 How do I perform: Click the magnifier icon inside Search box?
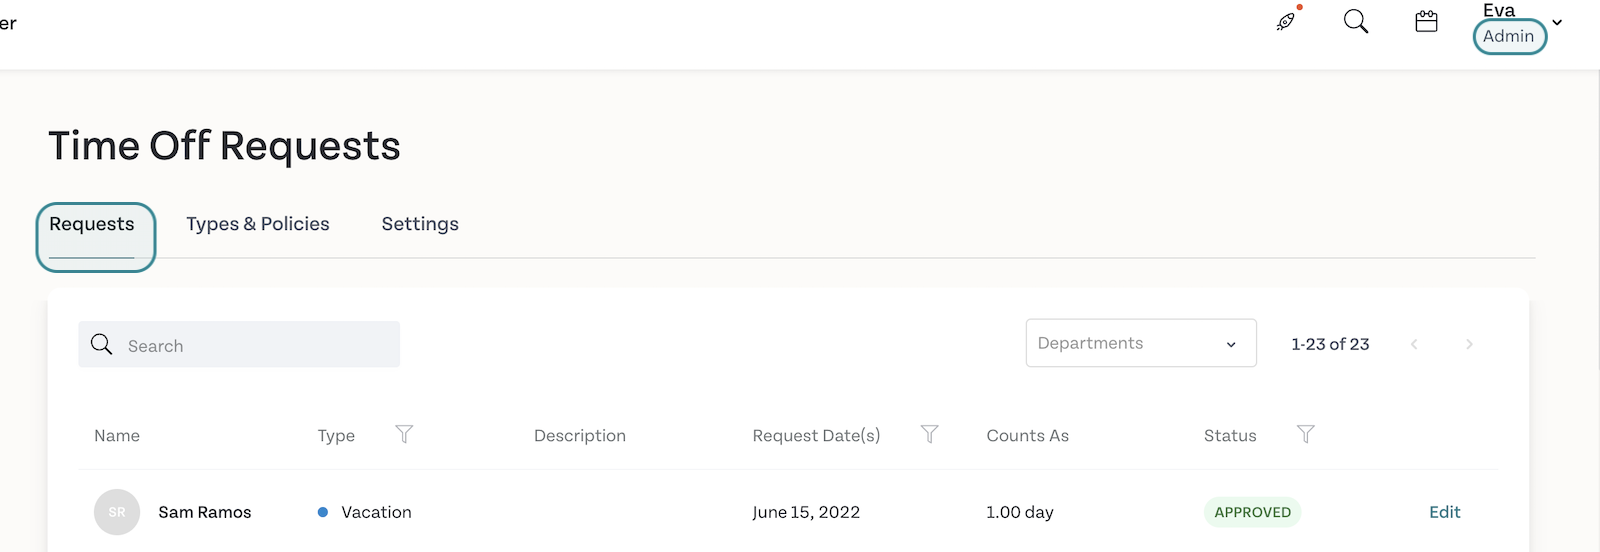point(102,345)
